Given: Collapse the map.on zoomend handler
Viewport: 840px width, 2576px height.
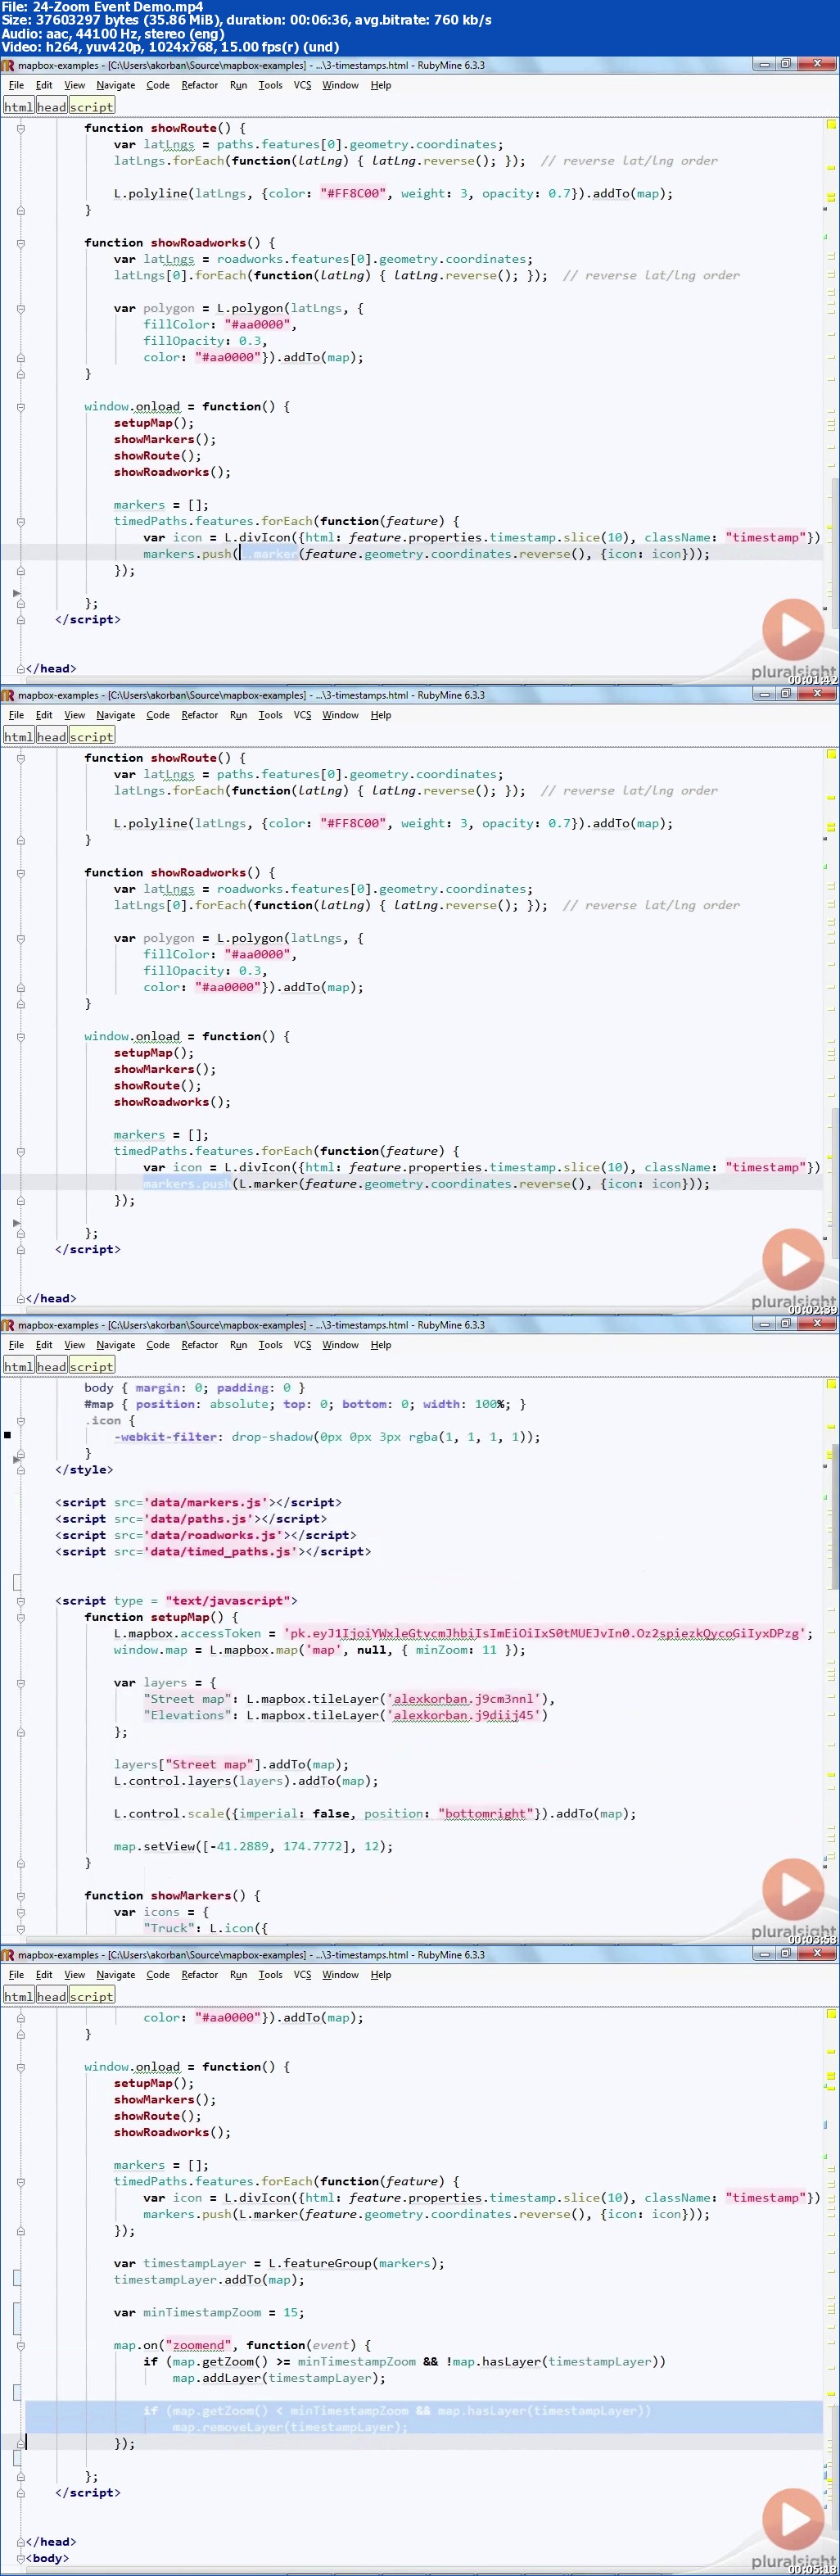Looking at the screenshot, I should pyautogui.click(x=20, y=2345).
